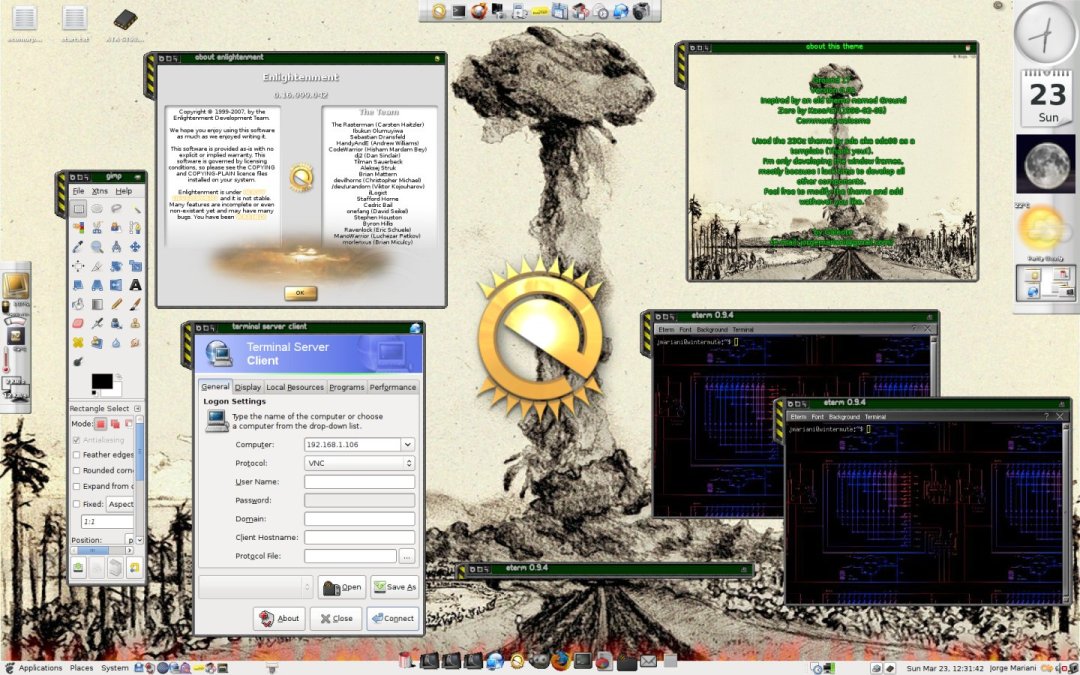Screen dimensions: 1080x675
Task: Select the Free Select lasso tool
Action: point(116,209)
